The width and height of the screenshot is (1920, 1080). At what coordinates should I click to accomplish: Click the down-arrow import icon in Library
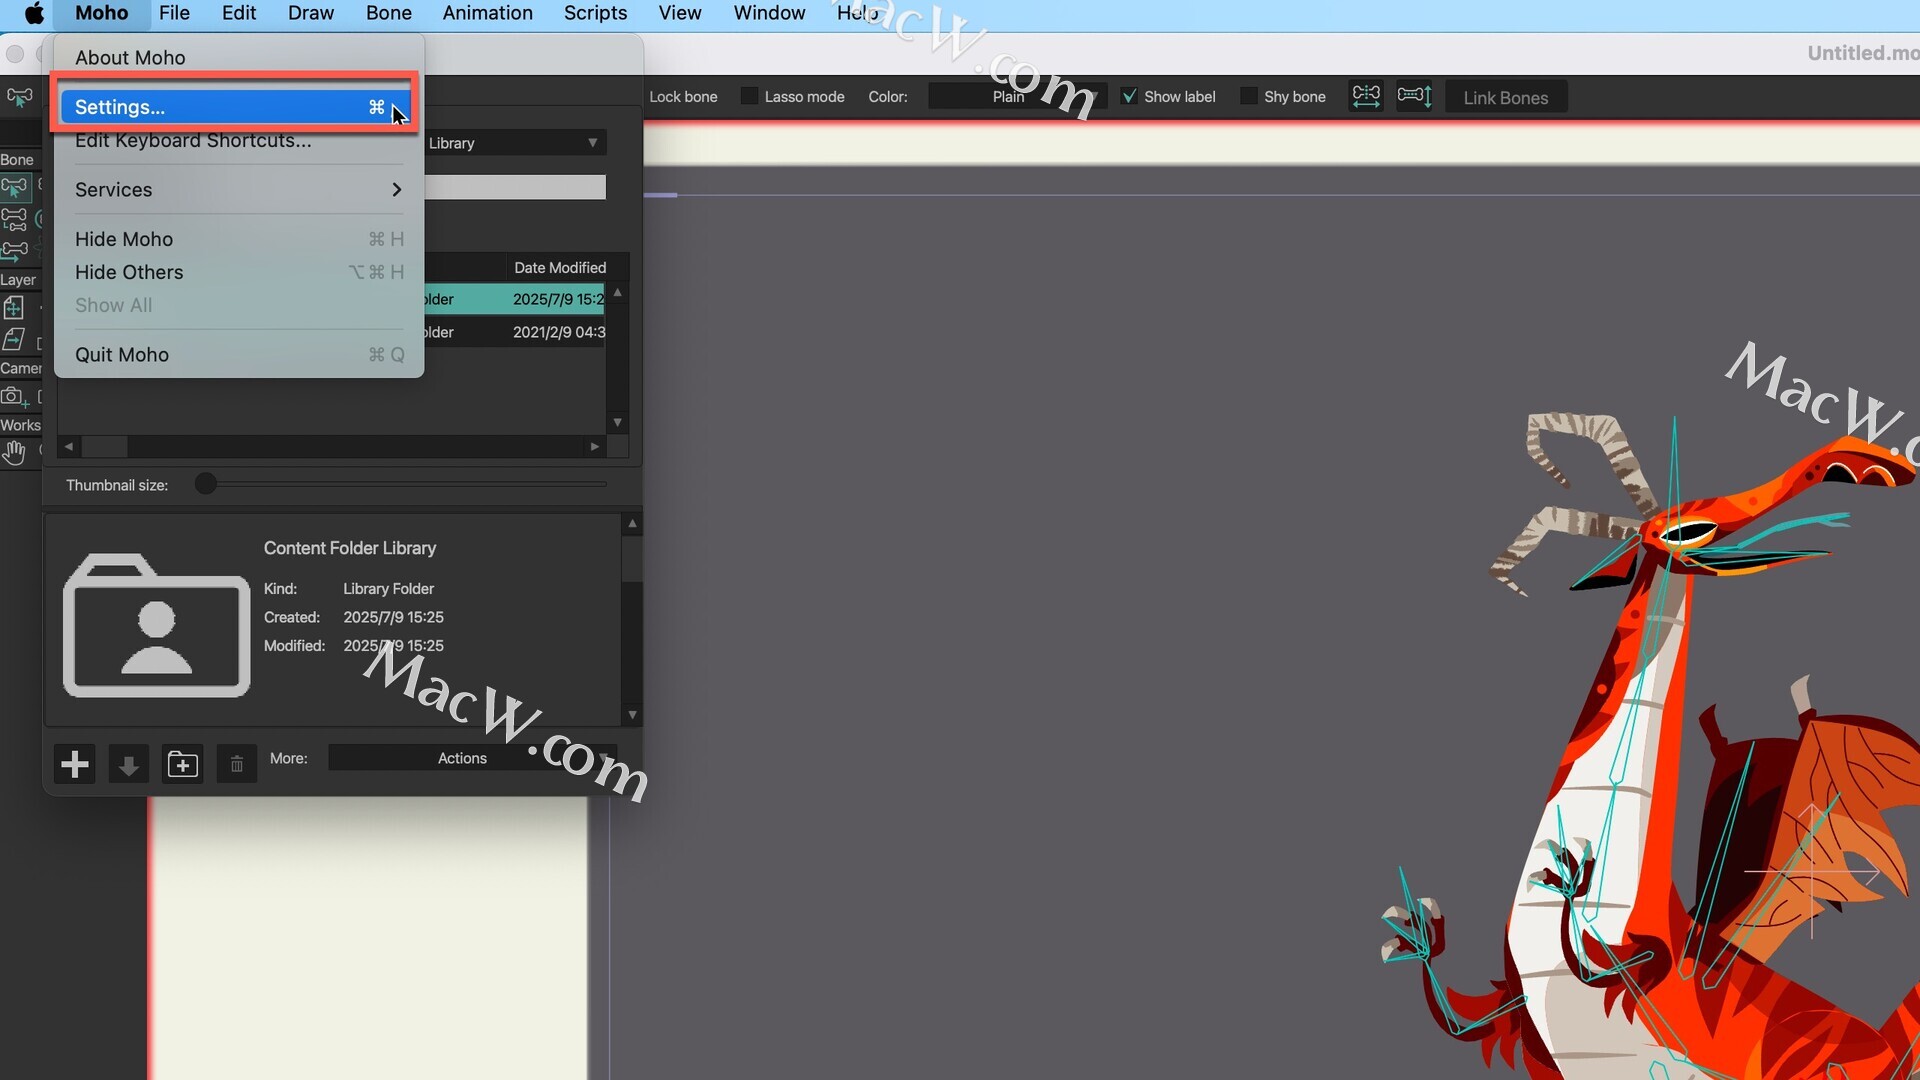coord(128,765)
